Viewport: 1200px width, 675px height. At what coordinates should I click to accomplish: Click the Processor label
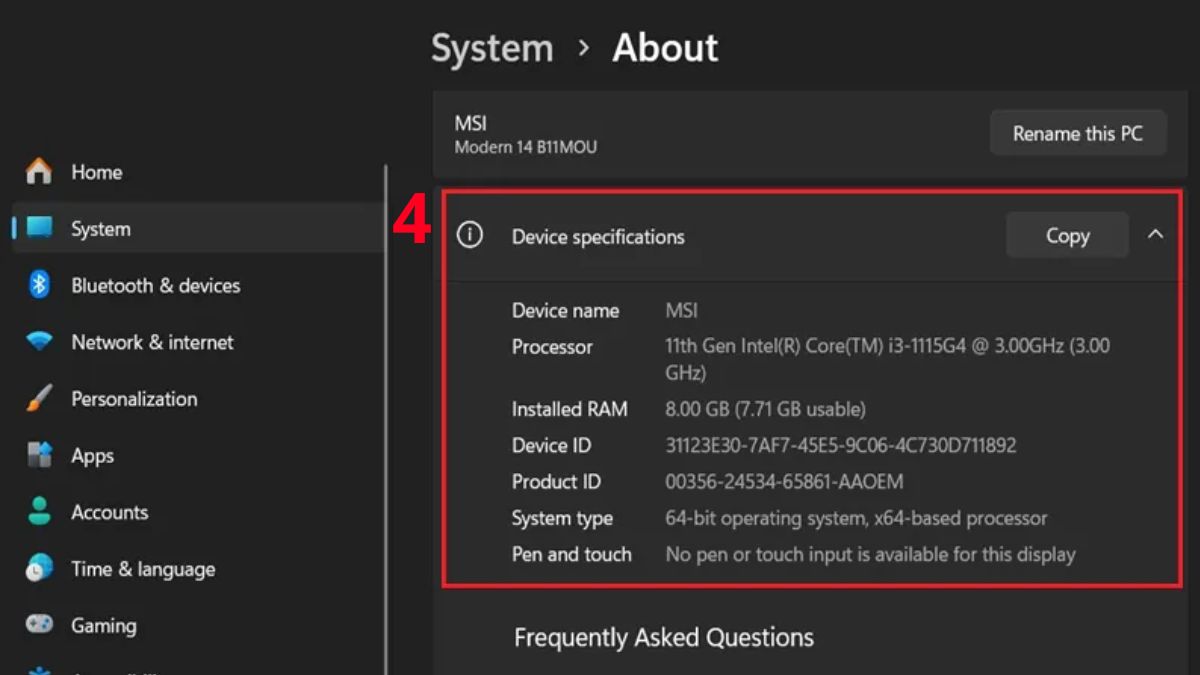(x=552, y=347)
